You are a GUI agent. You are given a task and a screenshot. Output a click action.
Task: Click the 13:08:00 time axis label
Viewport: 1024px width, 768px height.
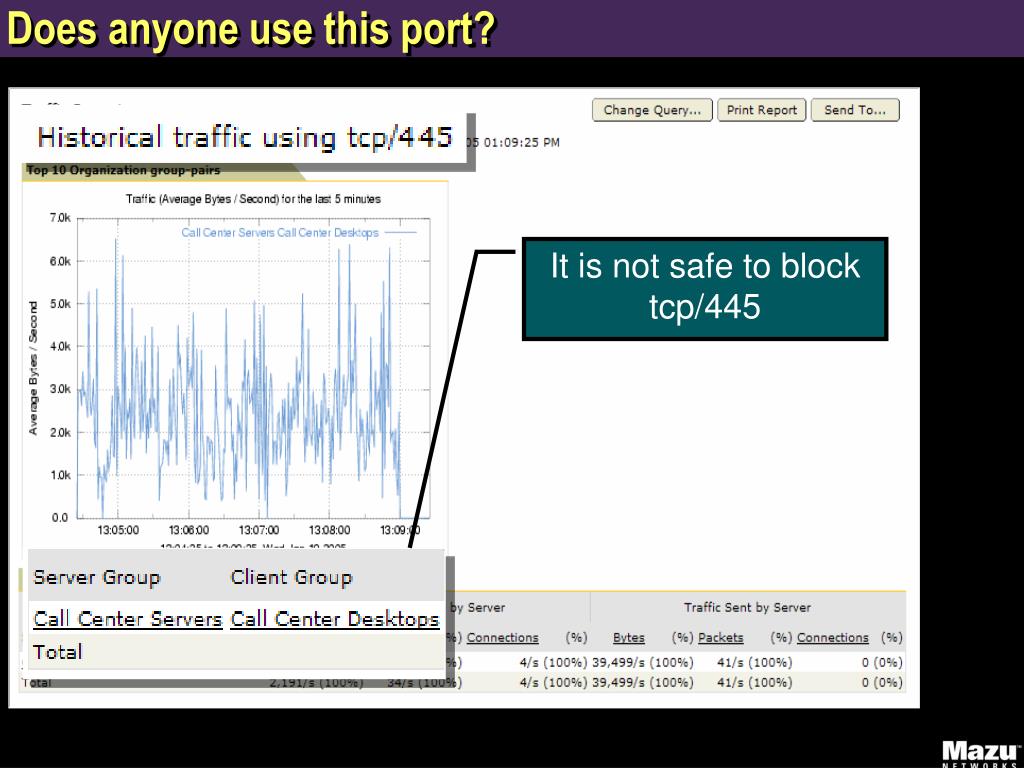[329, 530]
